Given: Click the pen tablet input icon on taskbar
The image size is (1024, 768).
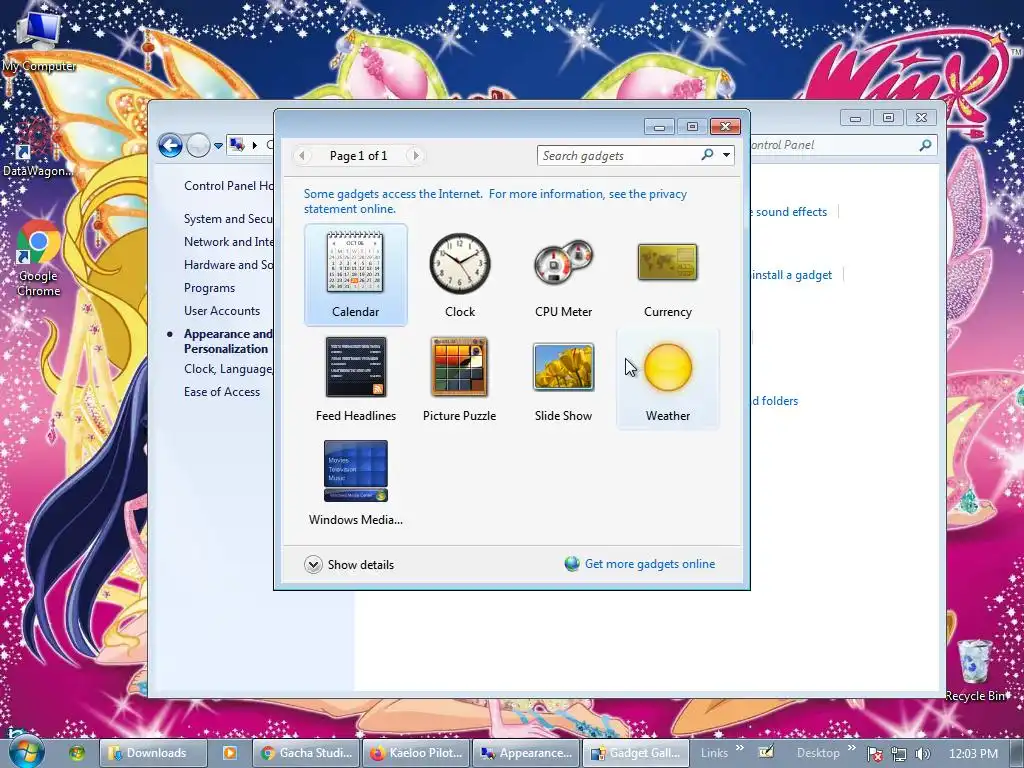Looking at the screenshot, I should [766, 752].
